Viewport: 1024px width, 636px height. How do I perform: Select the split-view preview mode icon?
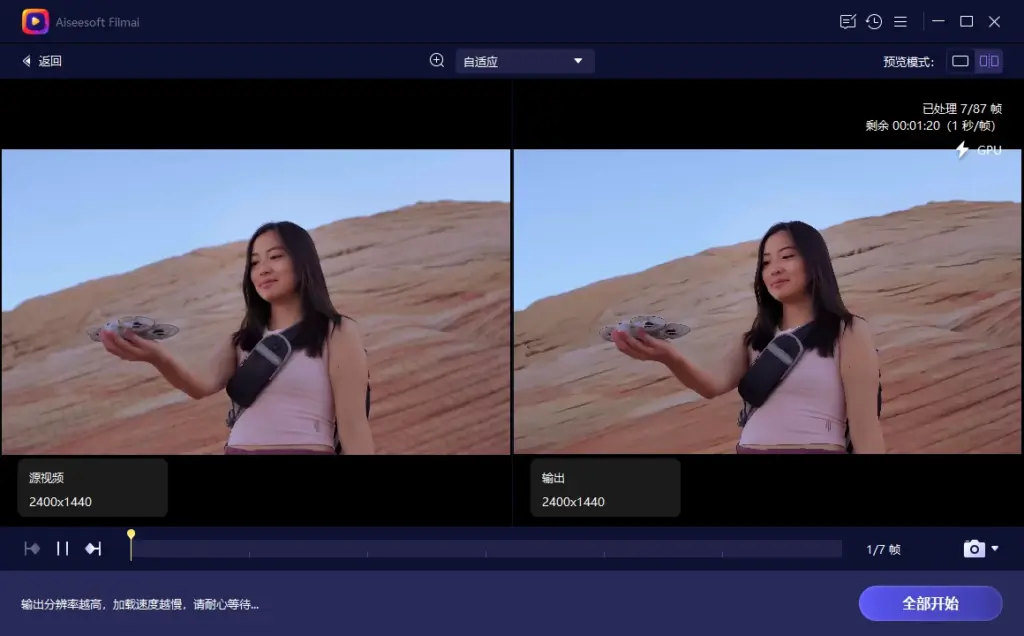click(988, 61)
